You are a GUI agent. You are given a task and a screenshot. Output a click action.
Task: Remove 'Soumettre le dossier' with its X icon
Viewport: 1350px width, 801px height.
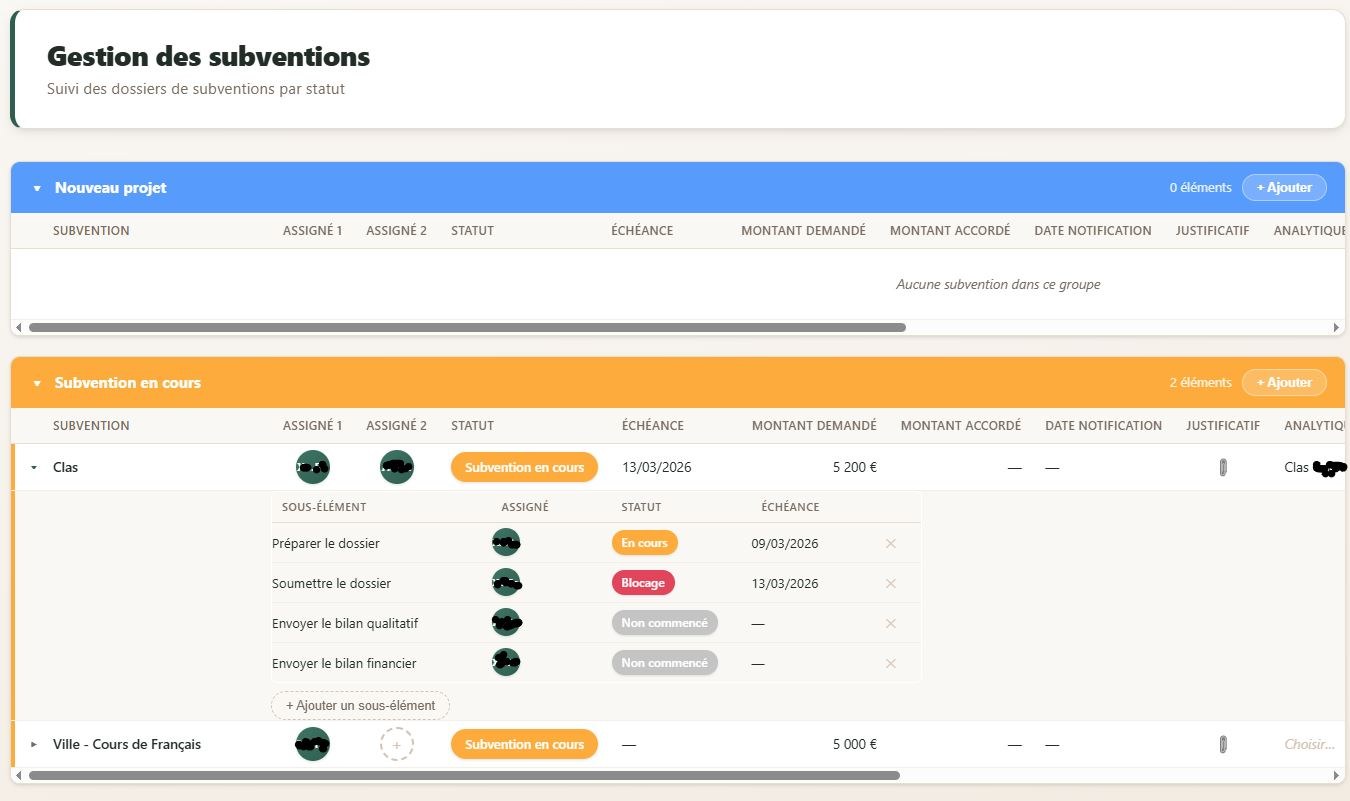pyautogui.click(x=890, y=583)
